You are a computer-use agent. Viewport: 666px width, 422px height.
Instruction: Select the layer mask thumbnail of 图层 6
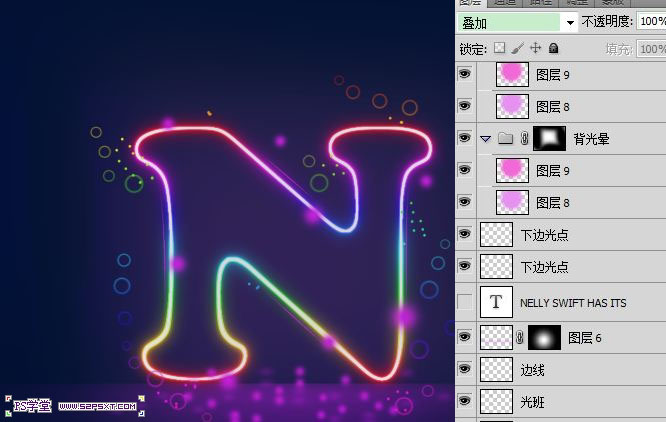click(x=546, y=338)
